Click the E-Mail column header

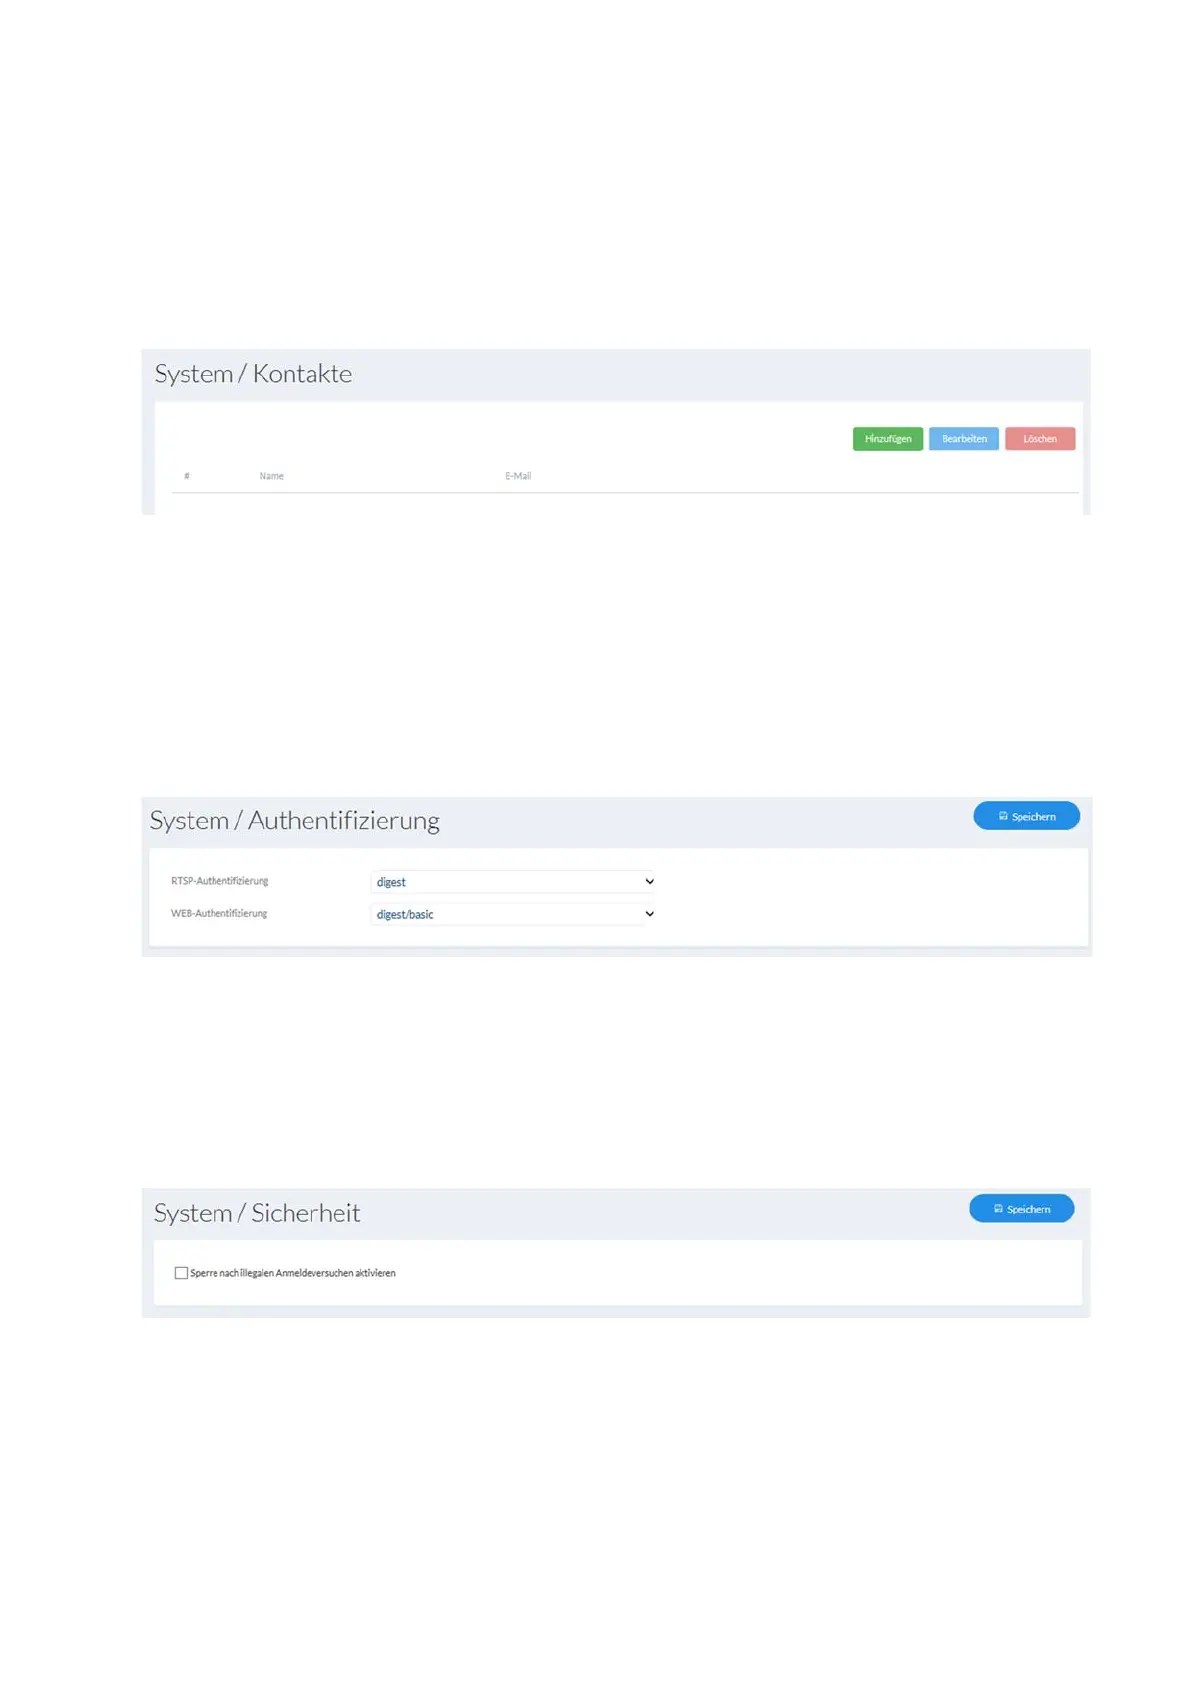coord(517,476)
